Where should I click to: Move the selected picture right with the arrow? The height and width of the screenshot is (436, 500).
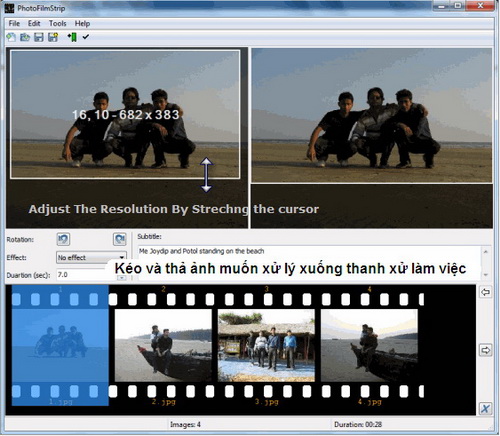(486, 350)
